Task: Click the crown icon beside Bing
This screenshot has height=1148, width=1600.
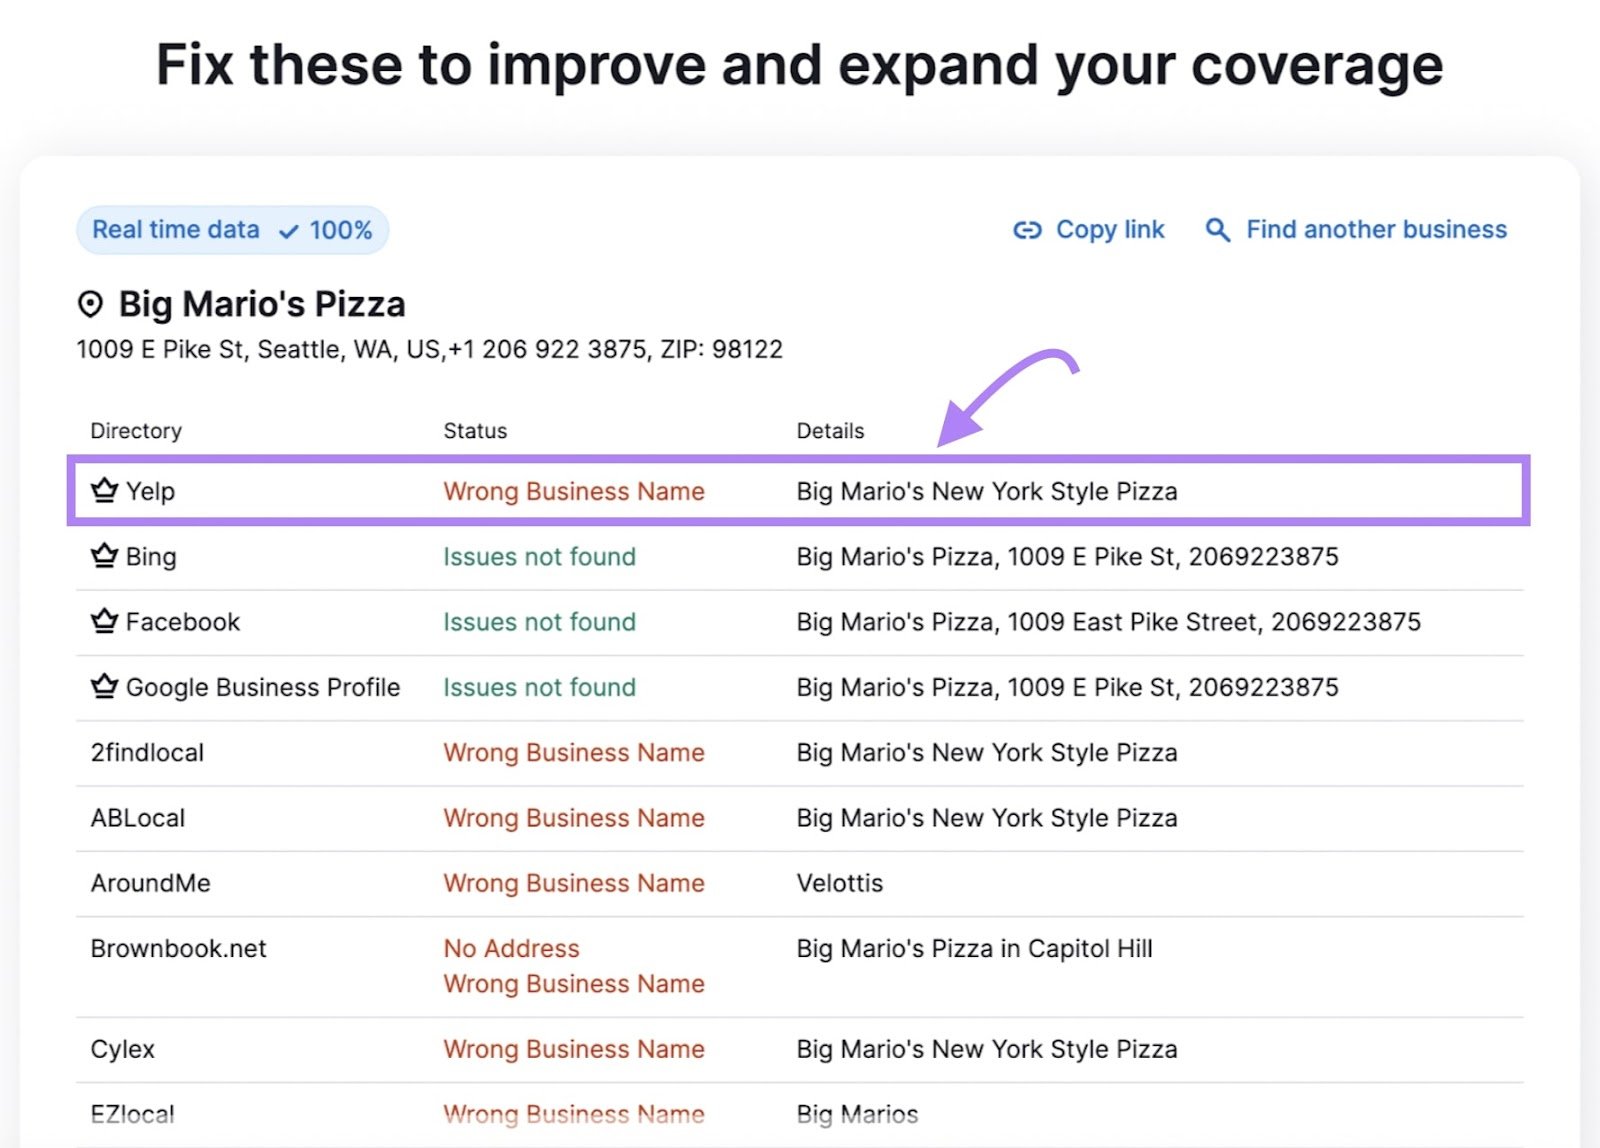Action: 104,556
